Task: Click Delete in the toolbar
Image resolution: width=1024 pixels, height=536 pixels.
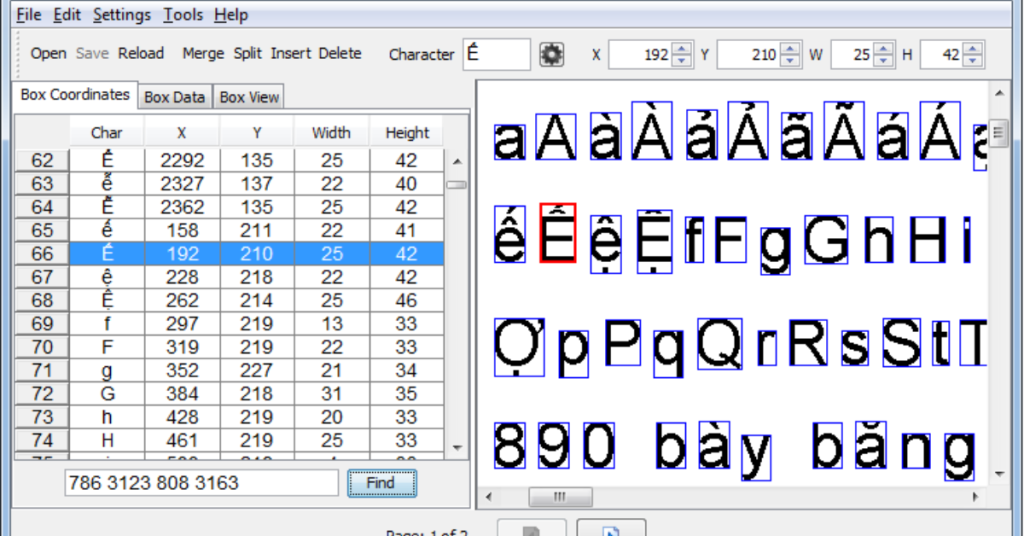Action: [340, 54]
